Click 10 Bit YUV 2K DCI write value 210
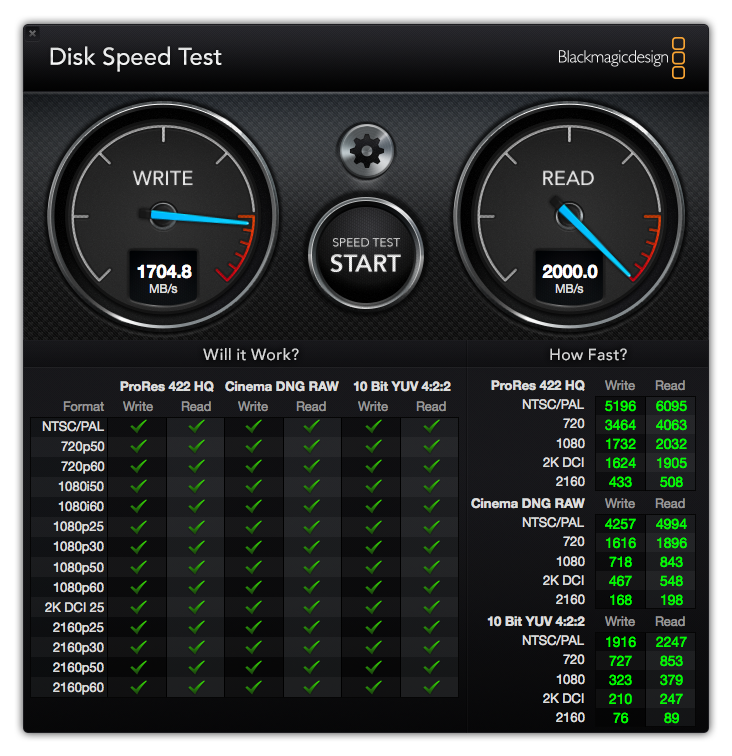Image resolution: width=732 pixels, height=756 pixels. [x=620, y=699]
